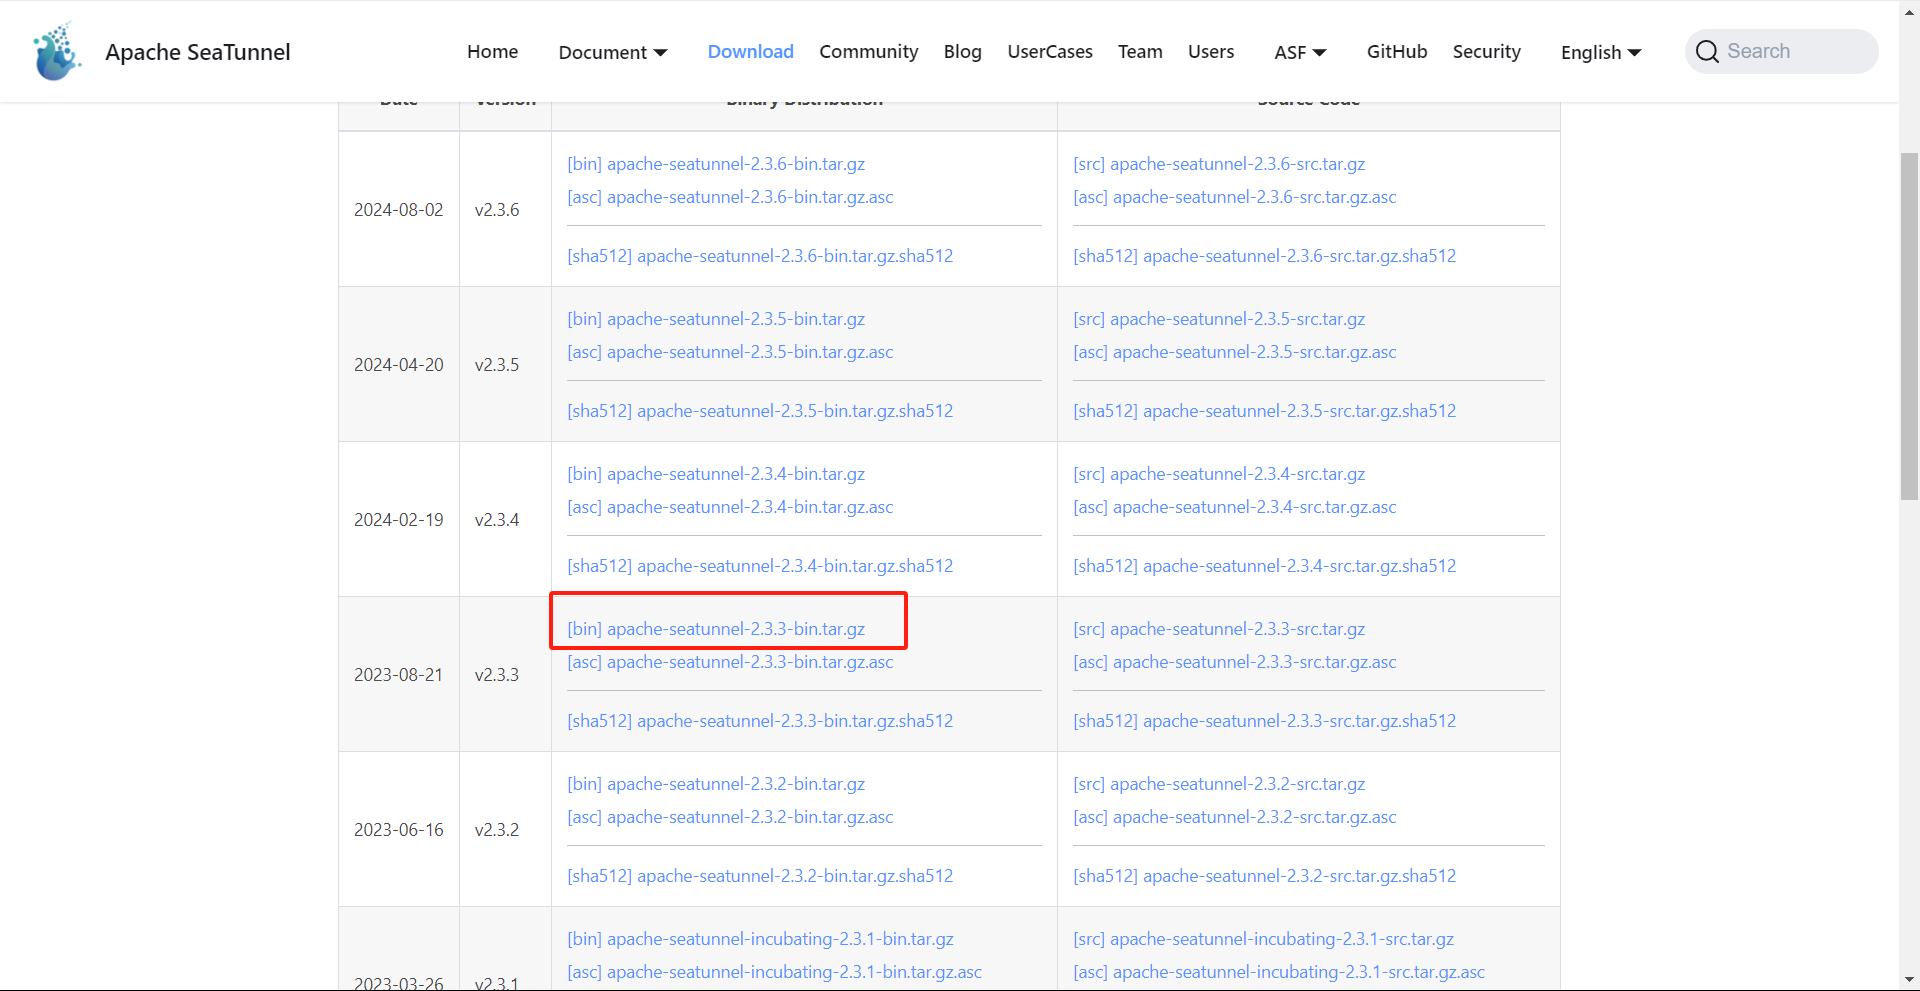Image resolution: width=1920 pixels, height=991 pixels.
Task: Open the 2.3.2 src asc signature link
Action: (x=1235, y=817)
